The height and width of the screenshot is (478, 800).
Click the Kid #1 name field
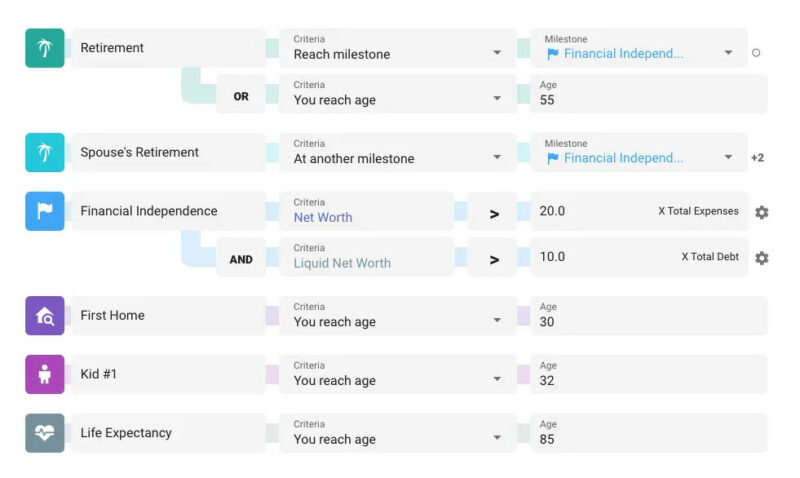[x=167, y=374]
